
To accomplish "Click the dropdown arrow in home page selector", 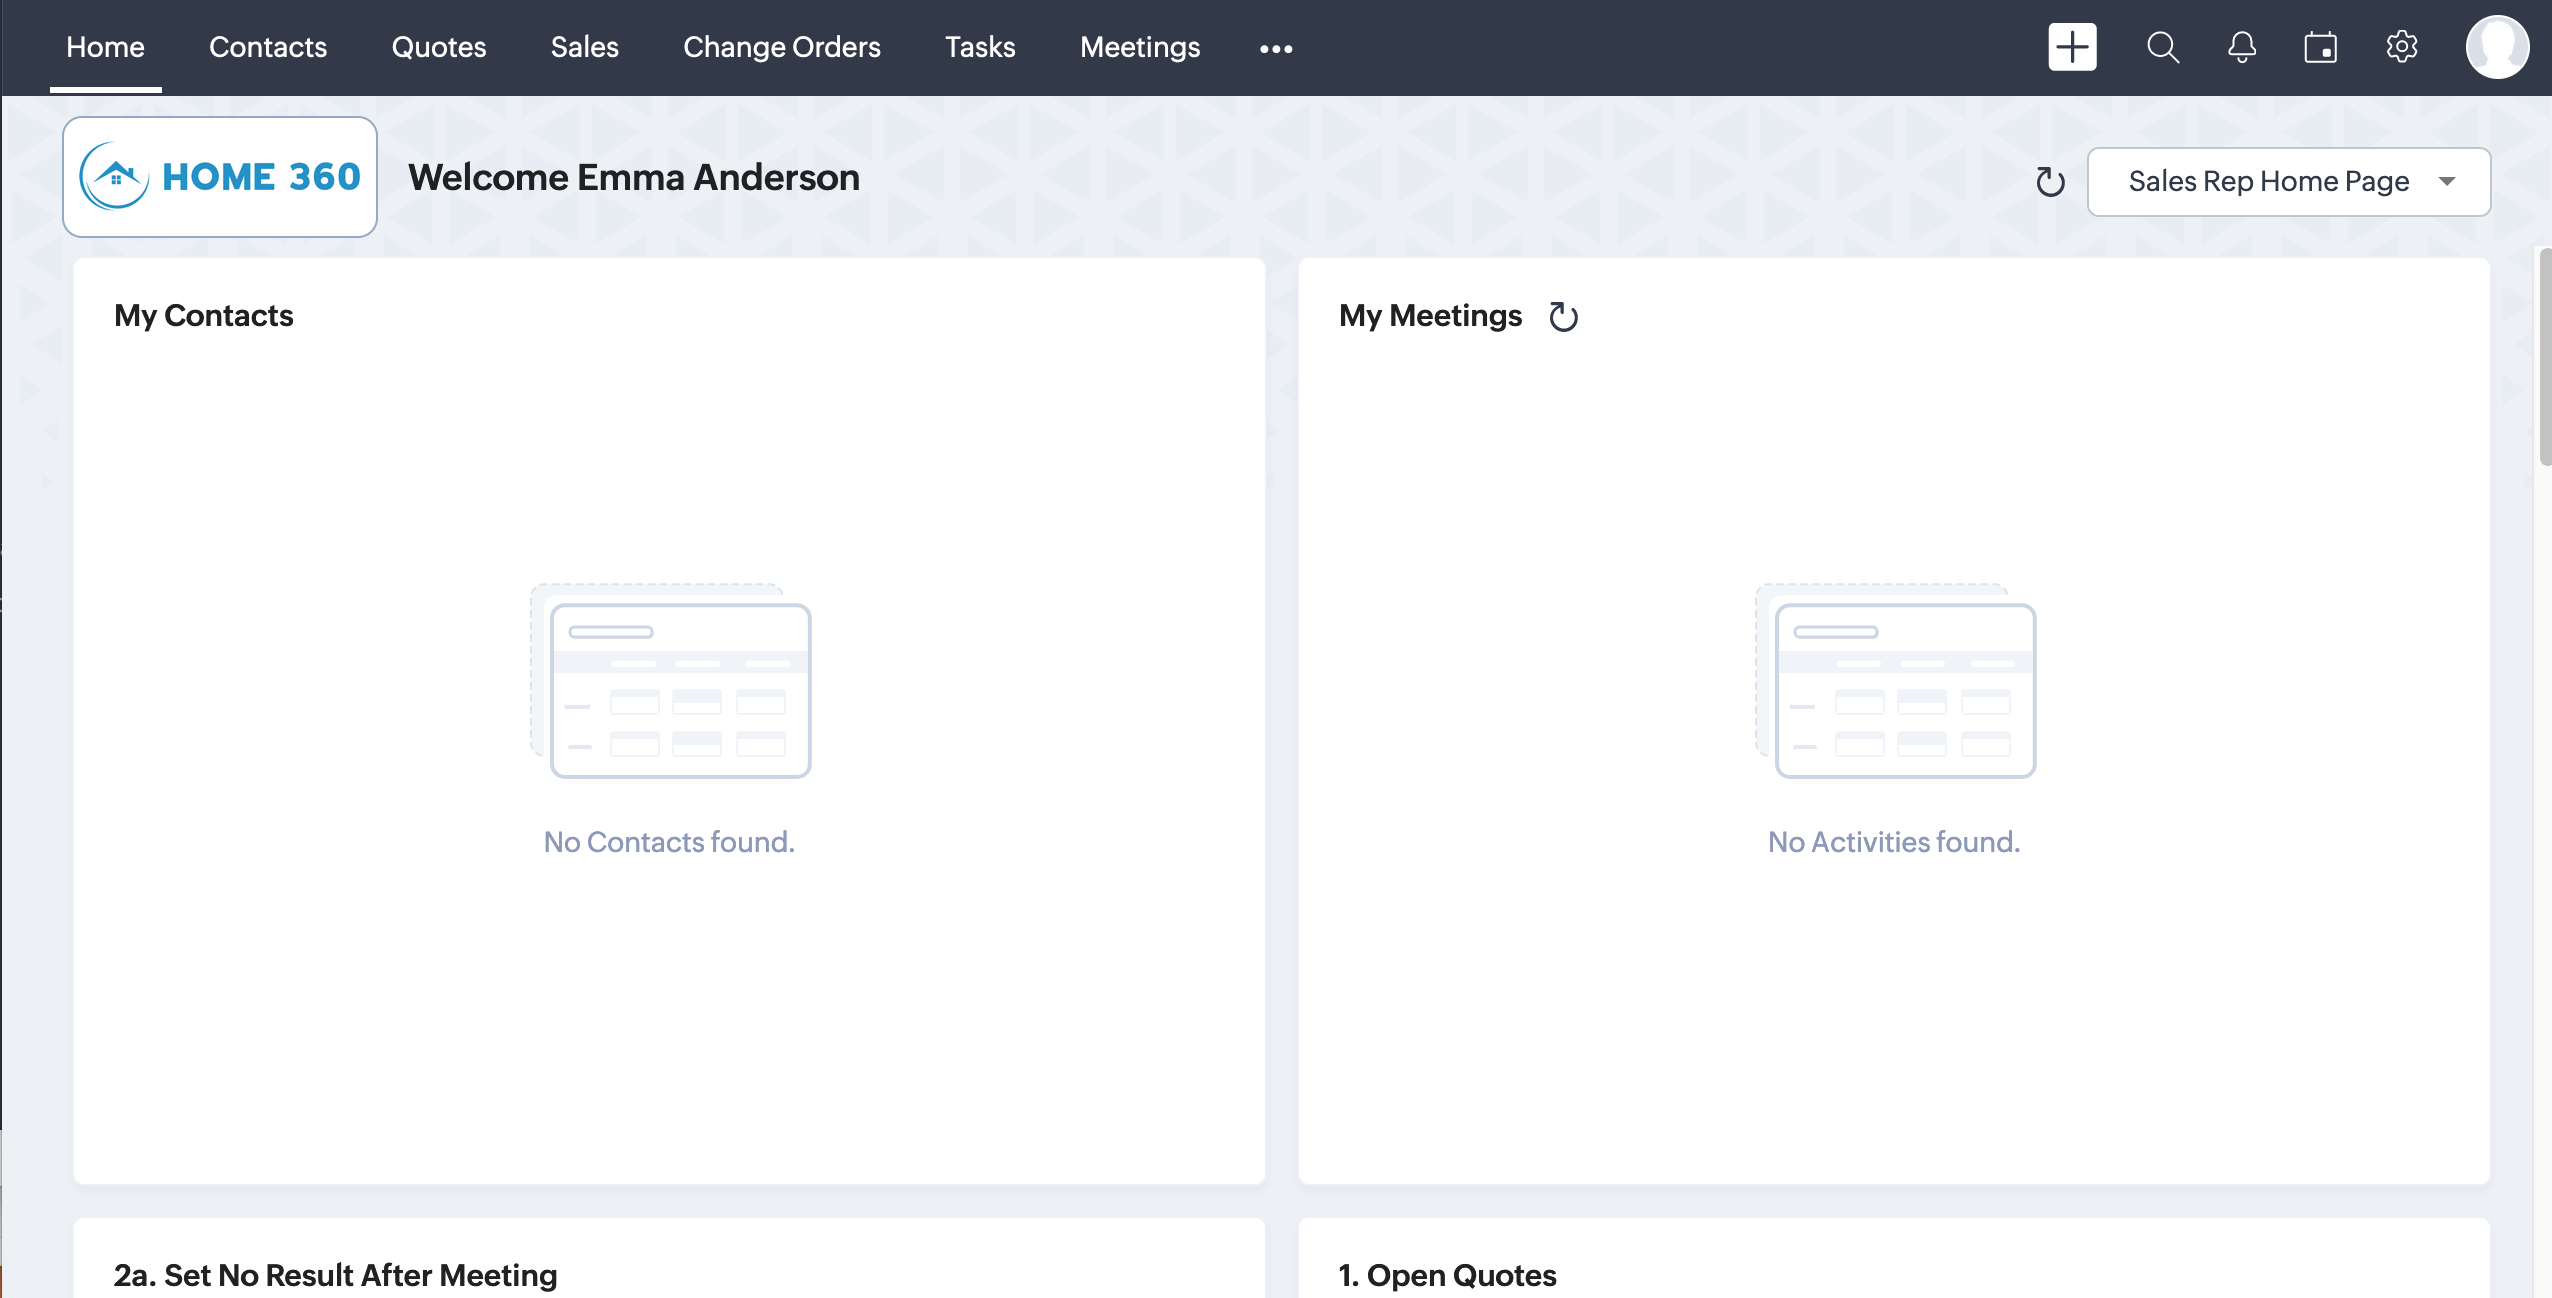I will point(2447,182).
